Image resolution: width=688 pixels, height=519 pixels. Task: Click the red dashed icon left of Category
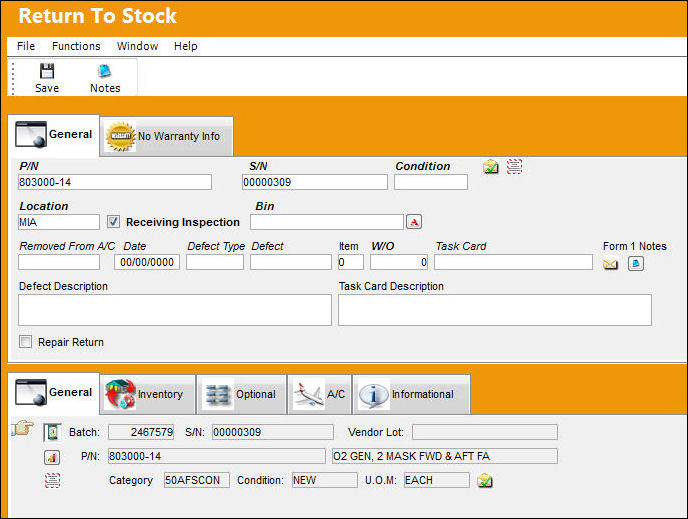point(52,480)
